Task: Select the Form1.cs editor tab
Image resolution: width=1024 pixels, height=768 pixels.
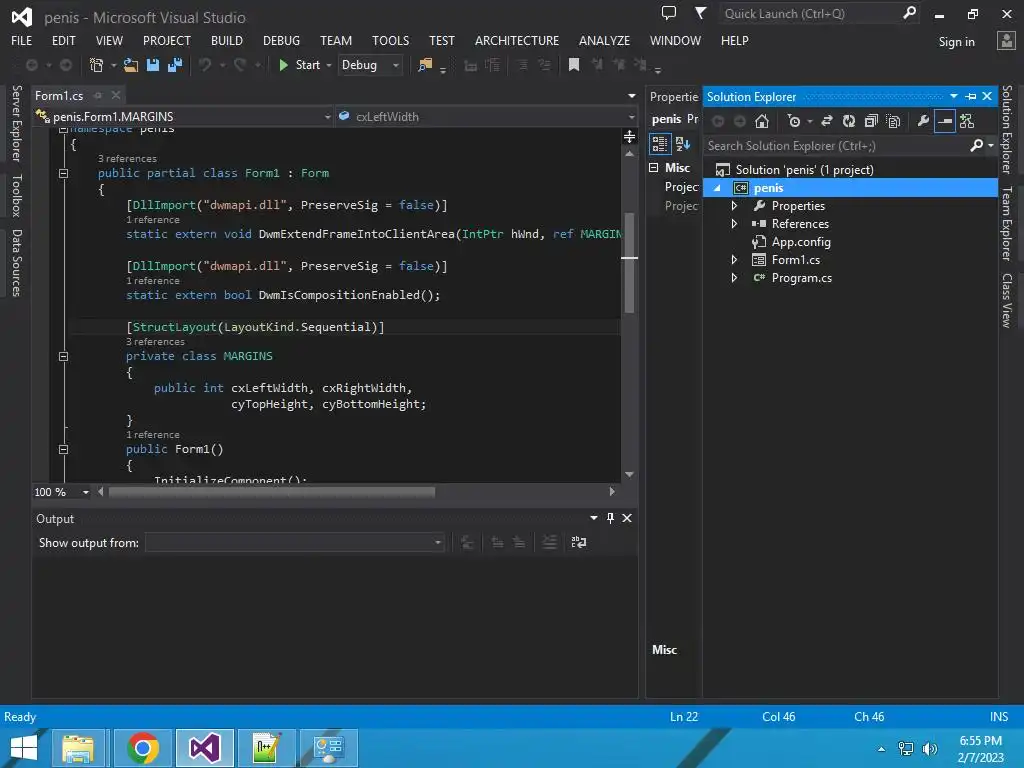Action: pos(59,95)
